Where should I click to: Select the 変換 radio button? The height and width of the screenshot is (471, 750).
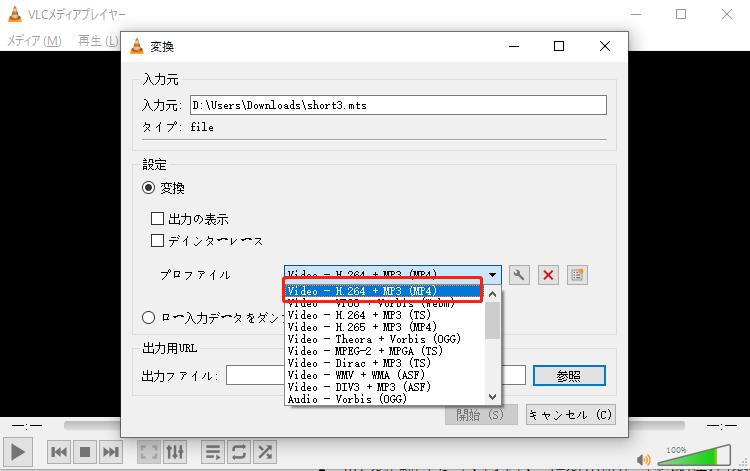(148, 188)
